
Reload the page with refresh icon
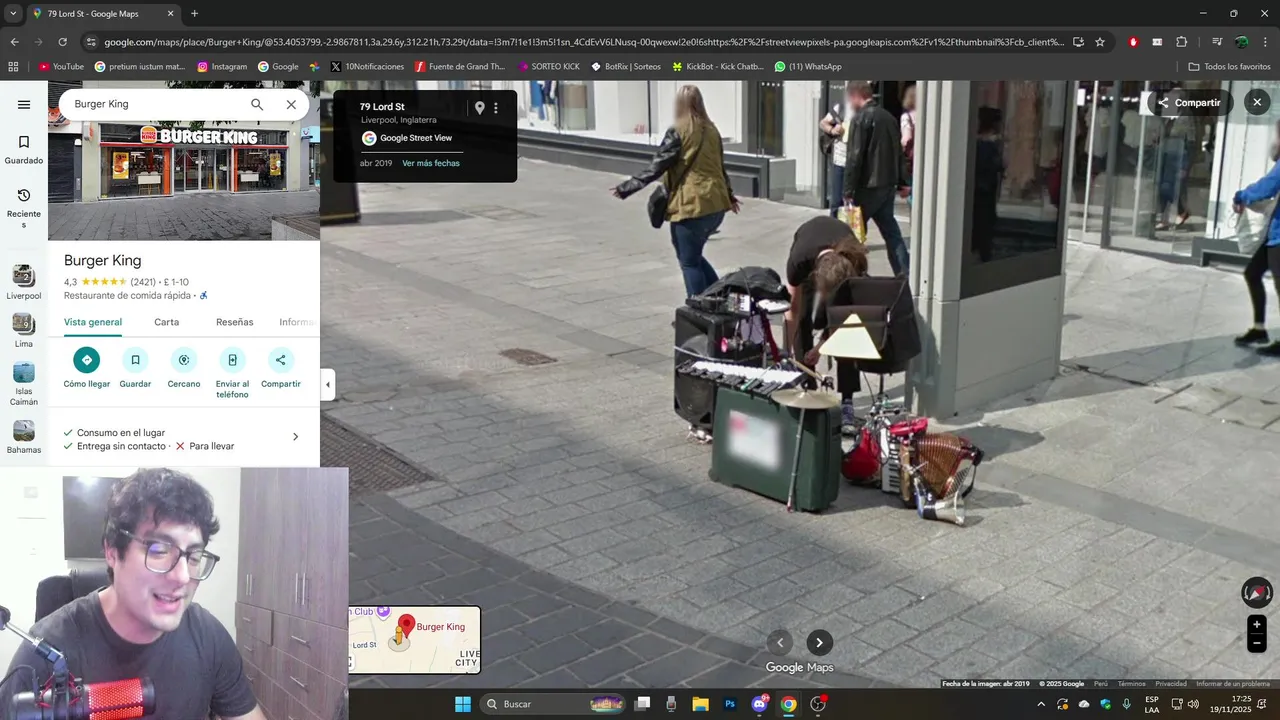pyautogui.click(x=62, y=42)
